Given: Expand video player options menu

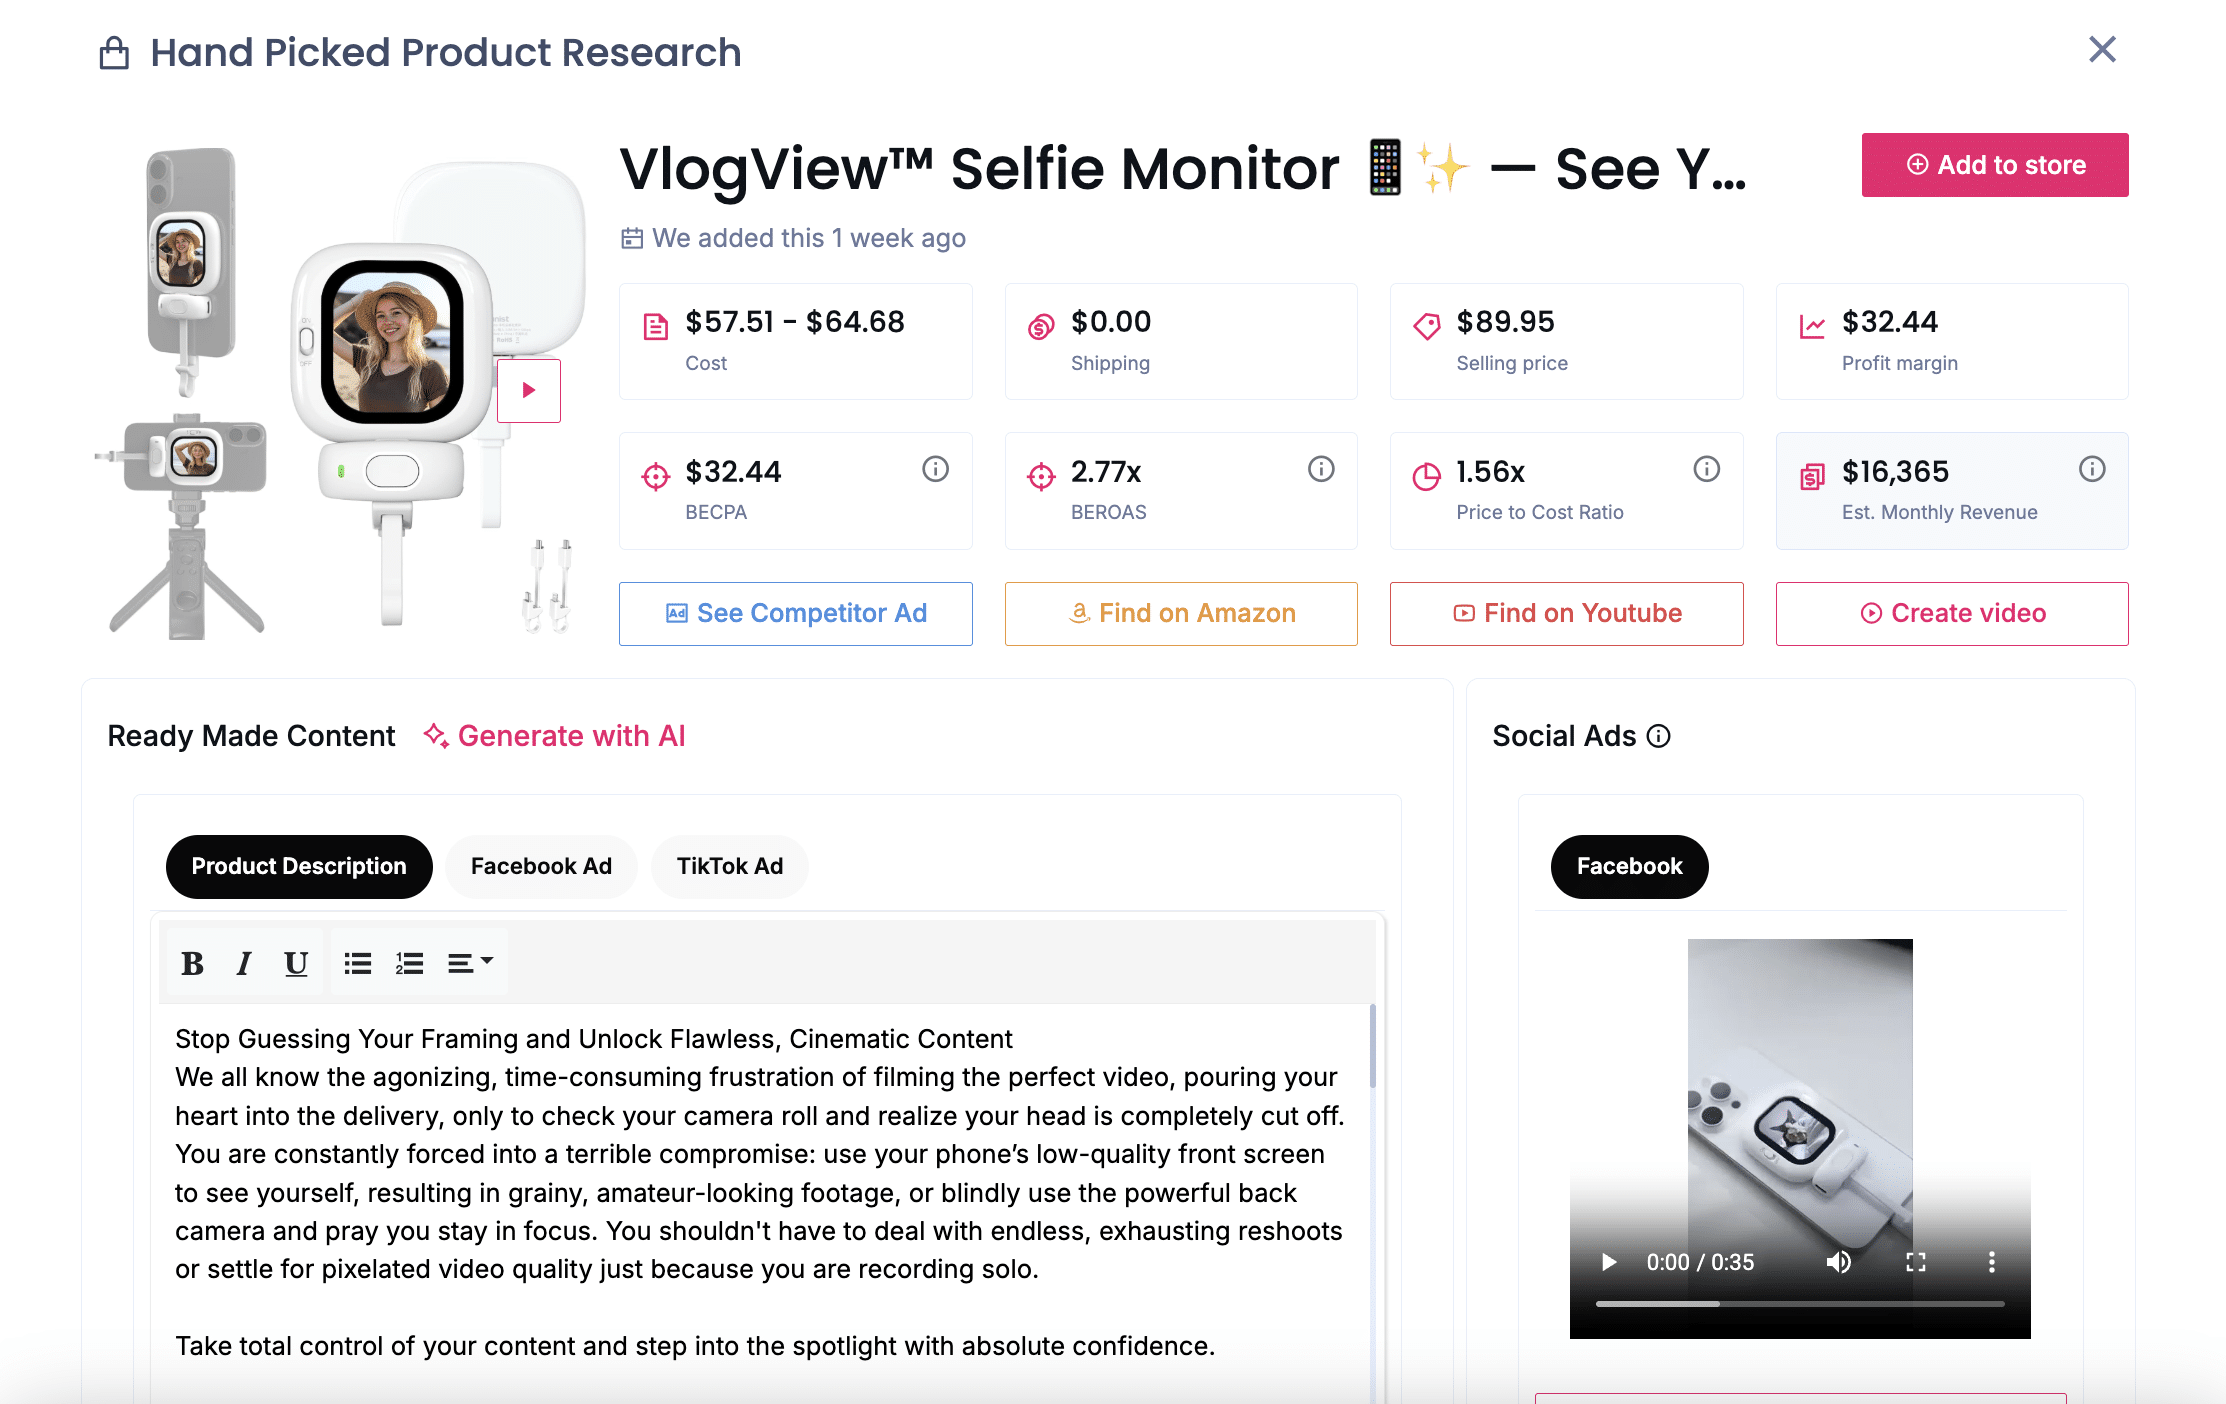Looking at the screenshot, I should pyautogui.click(x=1991, y=1262).
